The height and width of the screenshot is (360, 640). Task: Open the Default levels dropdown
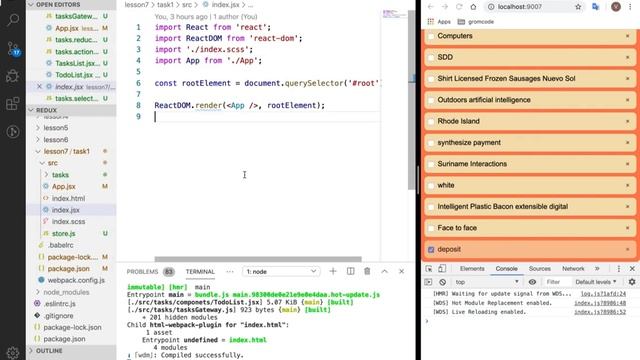pos(596,282)
